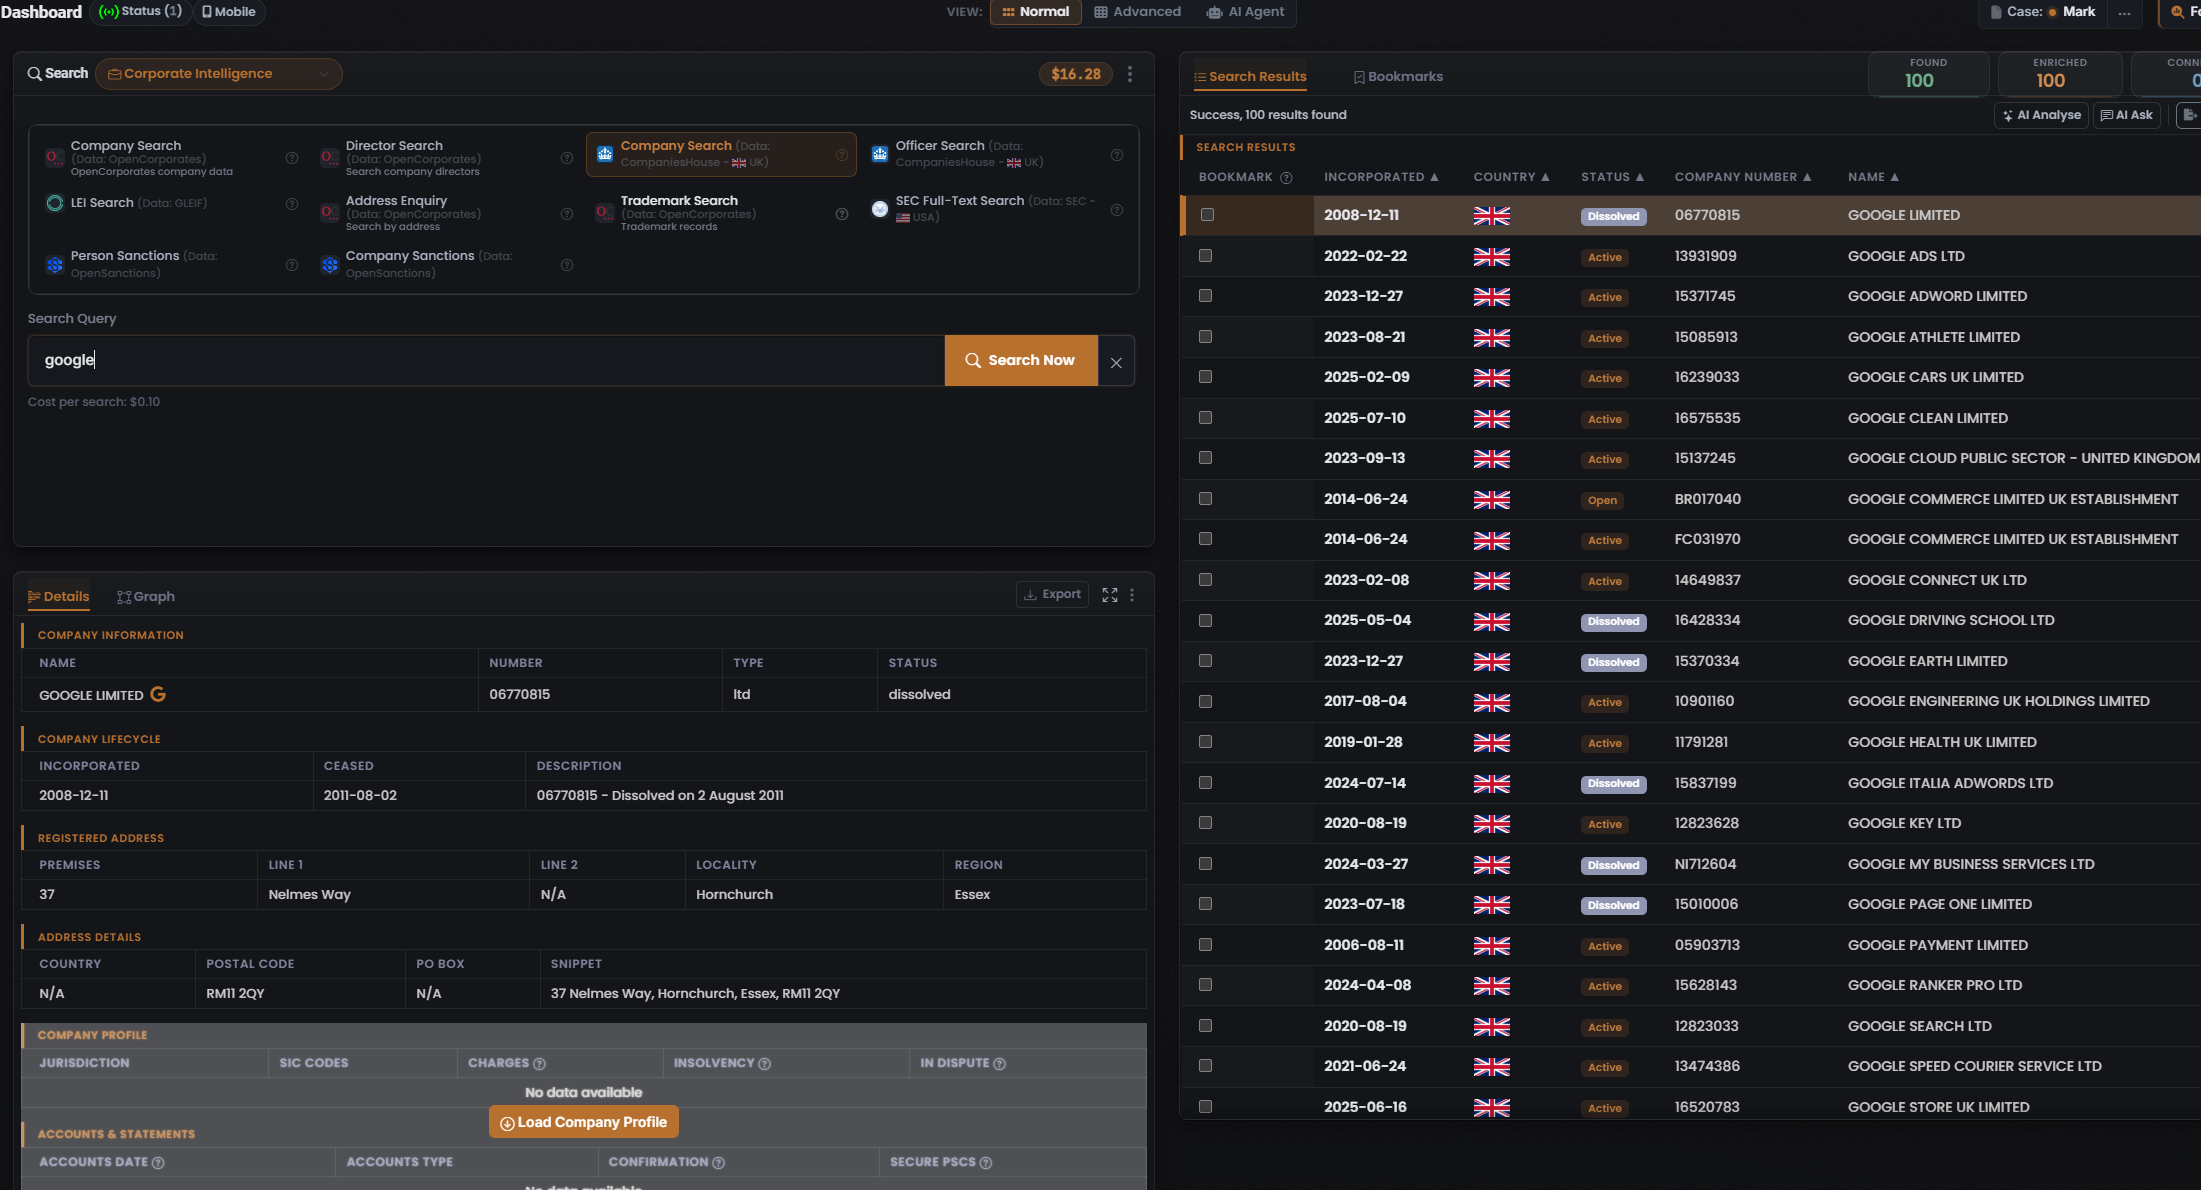Click the LEI Search GLEIF icon
The width and height of the screenshot is (2201, 1190).
[55, 203]
